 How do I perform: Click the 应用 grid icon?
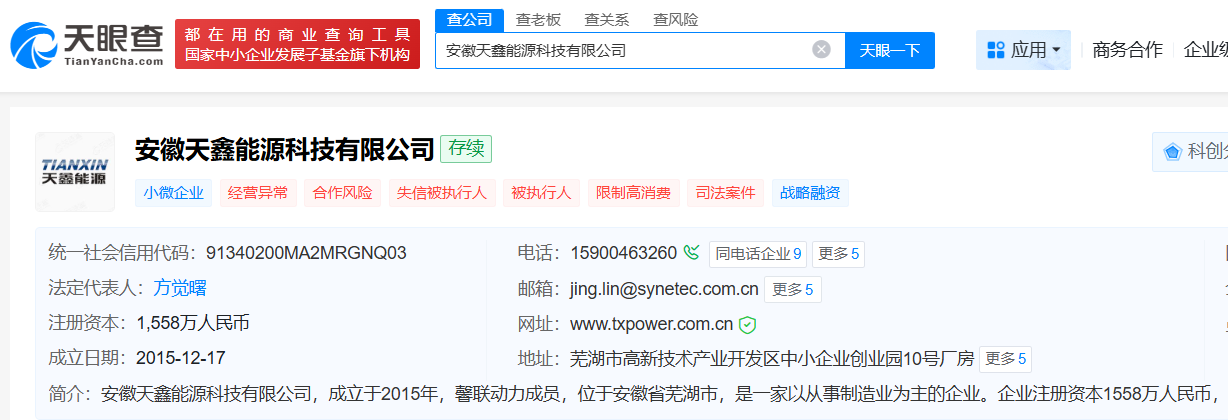click(x=996, y=50)
